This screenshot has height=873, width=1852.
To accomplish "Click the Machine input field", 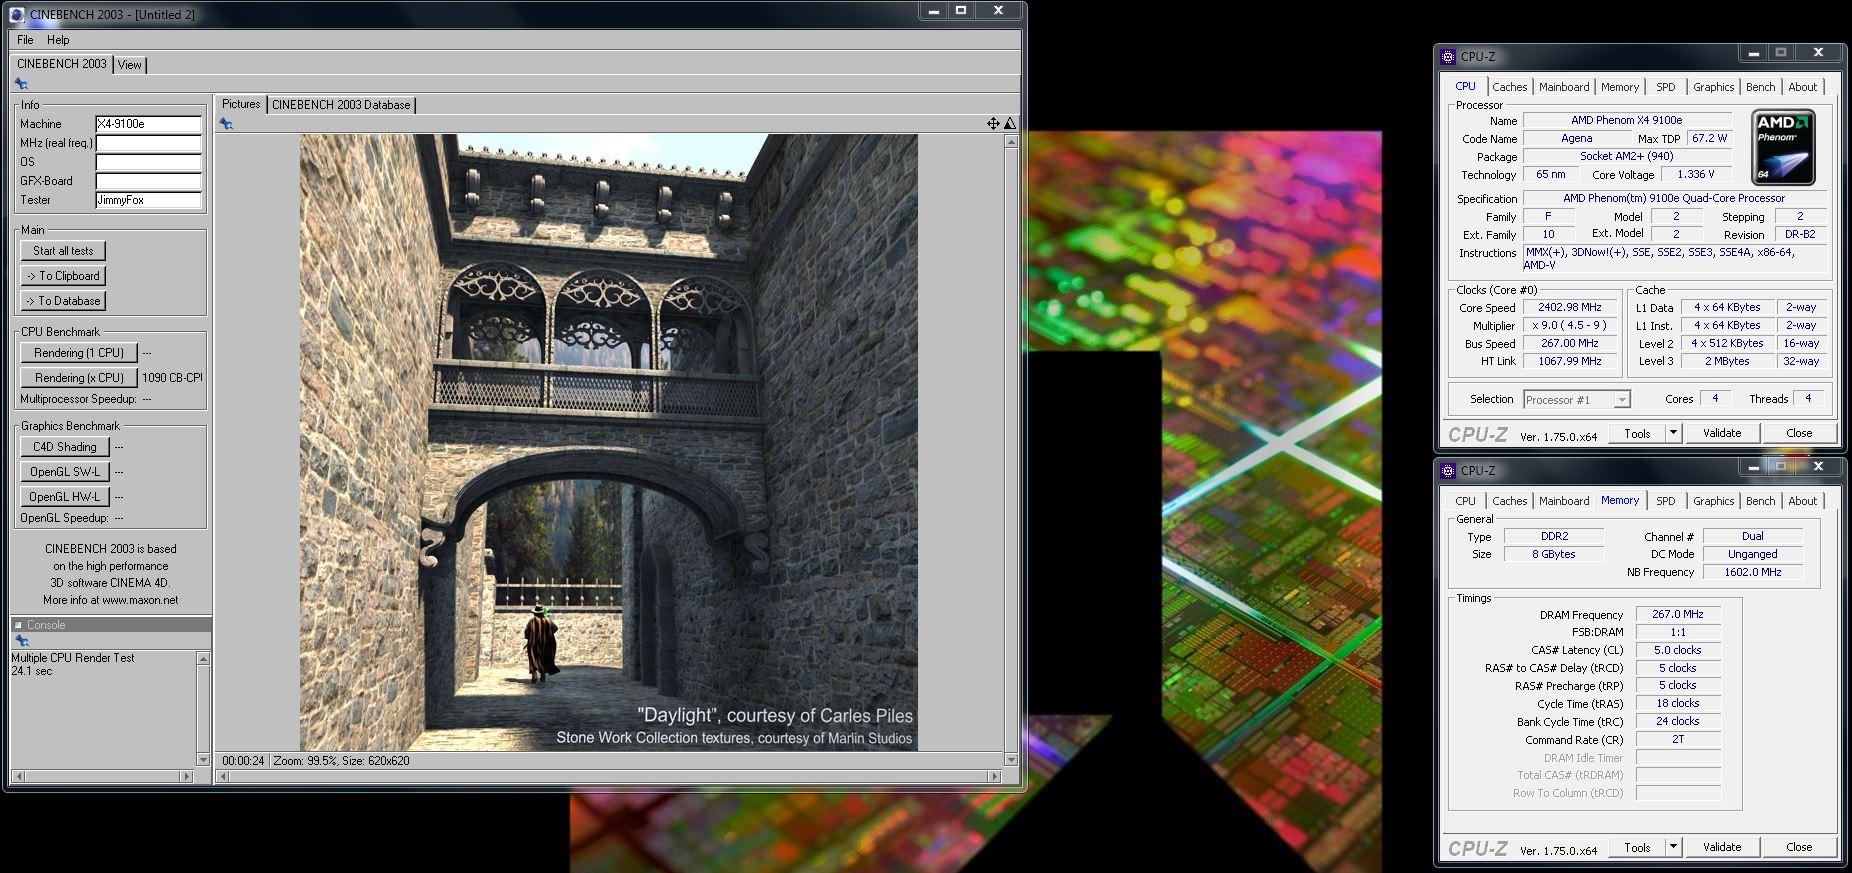I will coord(149,124).
